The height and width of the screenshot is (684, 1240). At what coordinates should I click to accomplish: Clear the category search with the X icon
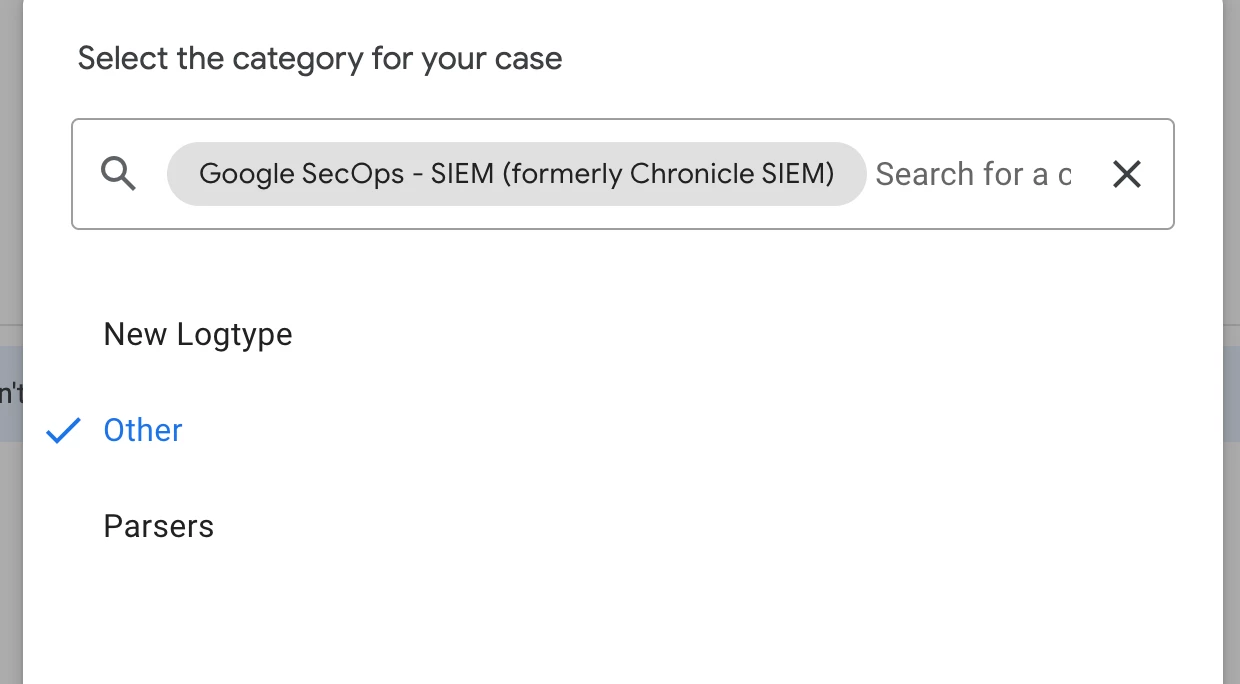[1127, 174]
